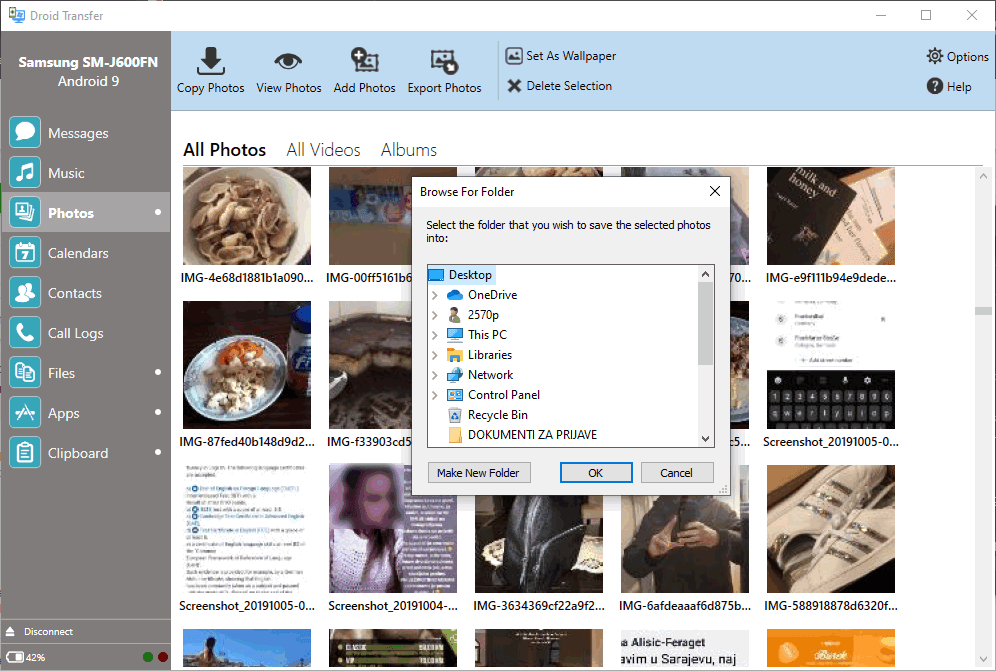Viewport: 996px width, 671px height.
Task: Click the Recycle Bin icon in folder tree
Action: pyautogui.click(x=455, y=415)
